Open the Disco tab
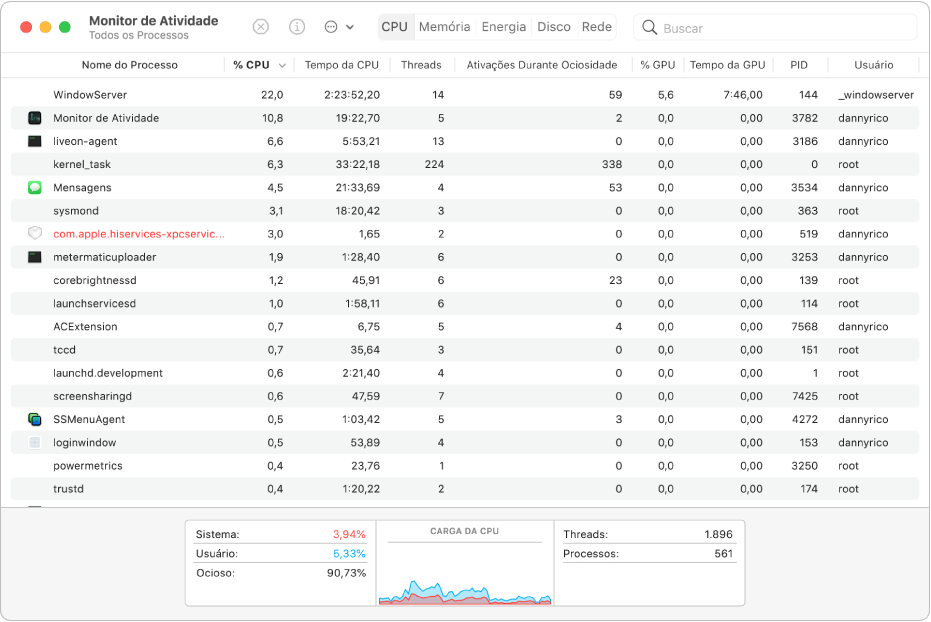Image resolution: width=931 pixels, height=622 pixels. pyautogui.click(x=554, y=27)
